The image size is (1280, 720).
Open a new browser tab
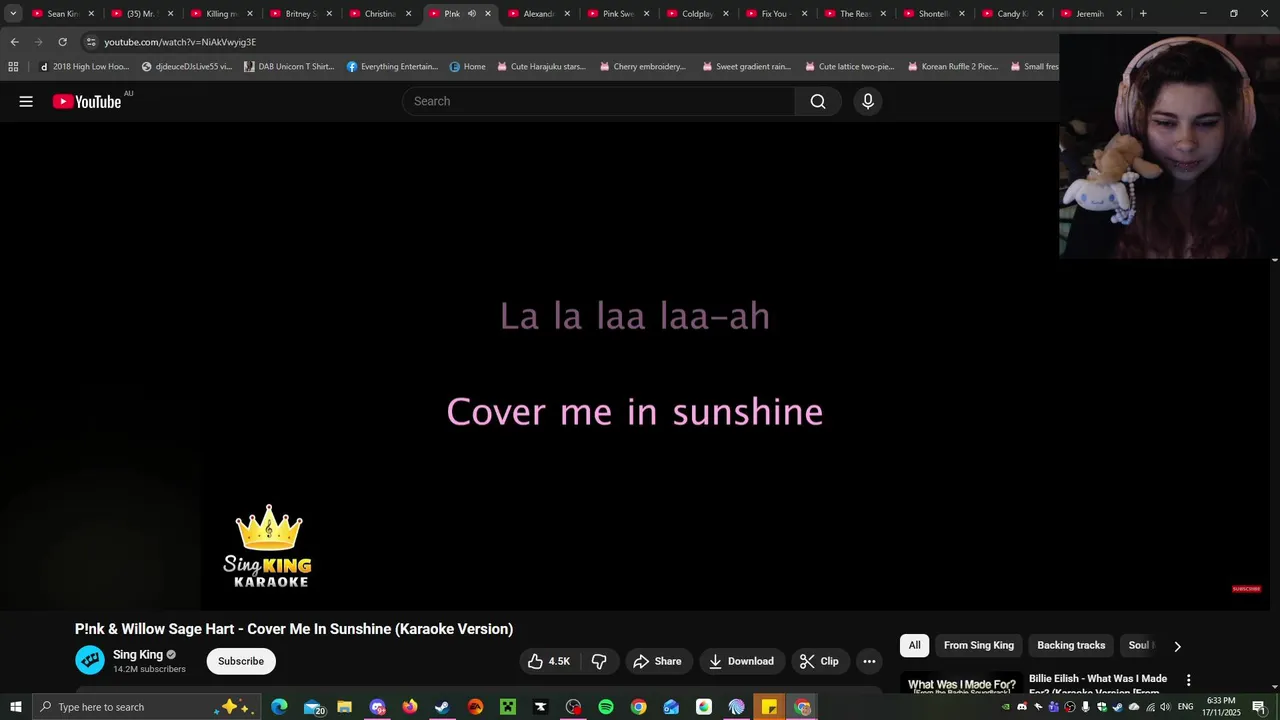pyautogui.click(x=1143, y=14)
